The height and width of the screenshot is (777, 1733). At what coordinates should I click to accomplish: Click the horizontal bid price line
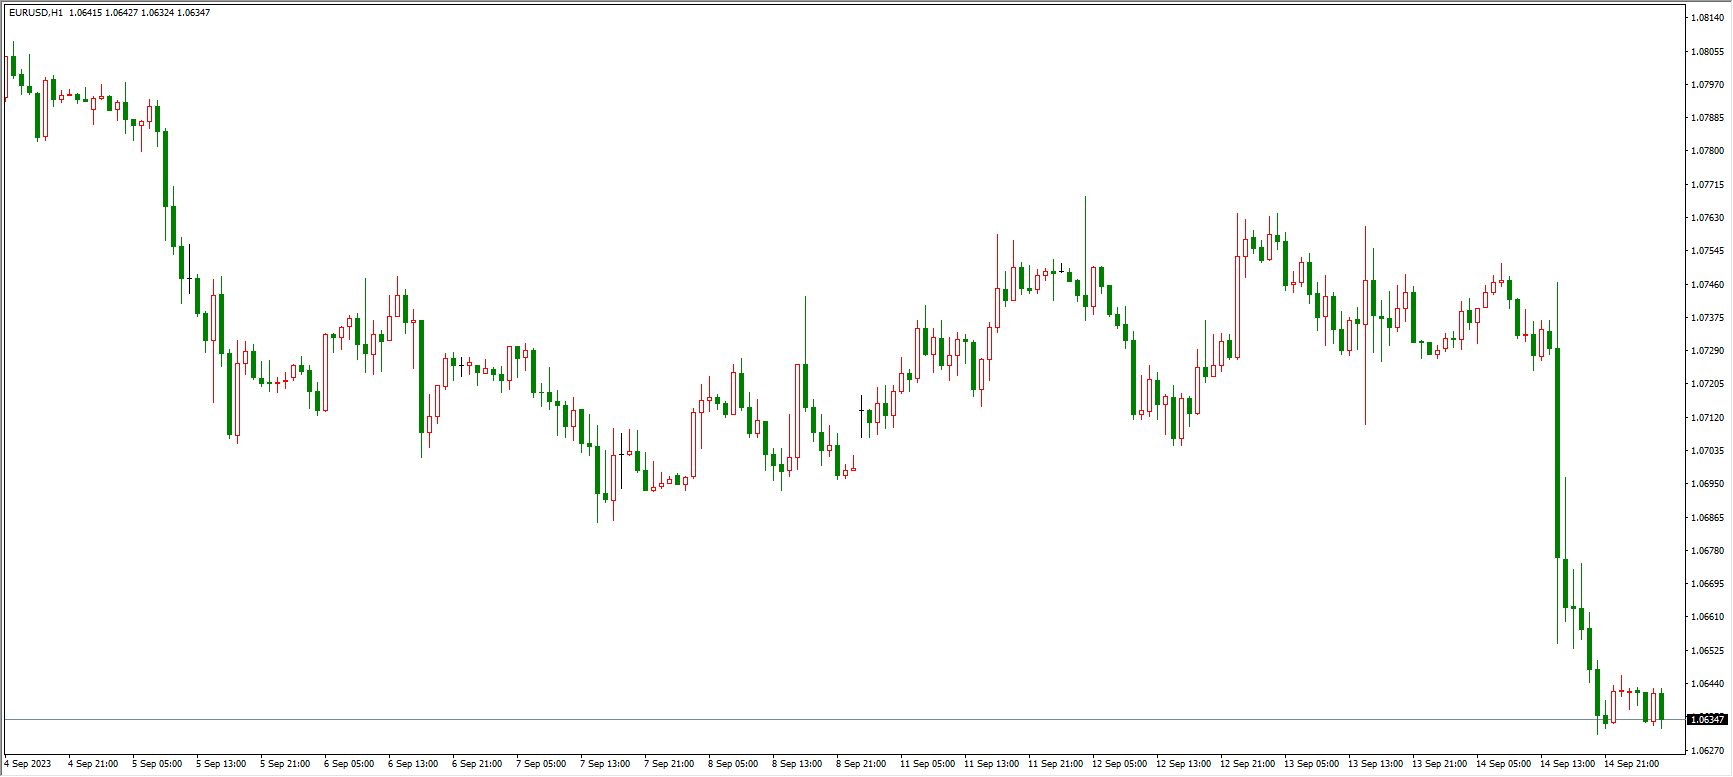pyautogui.click(x=845, y=720)
